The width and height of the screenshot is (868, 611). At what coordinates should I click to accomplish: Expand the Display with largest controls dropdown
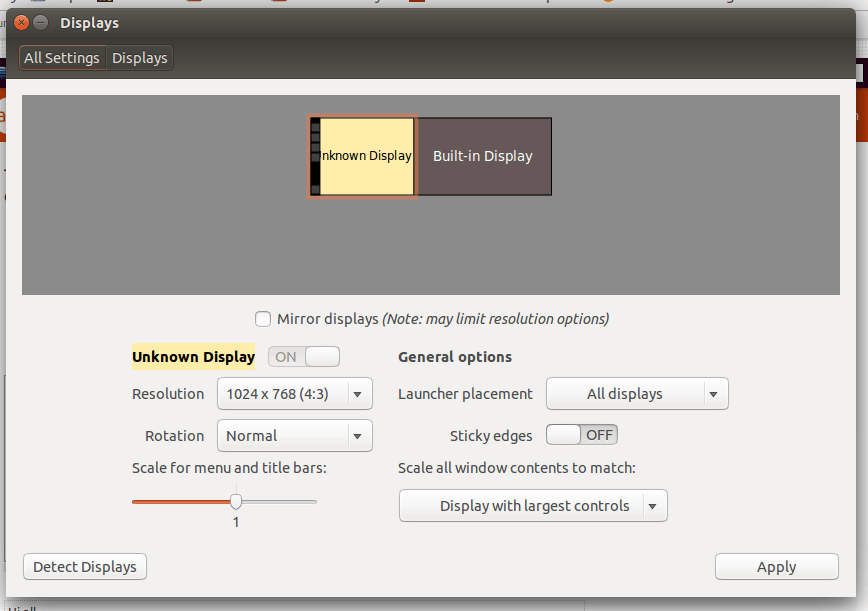[533, 506]
